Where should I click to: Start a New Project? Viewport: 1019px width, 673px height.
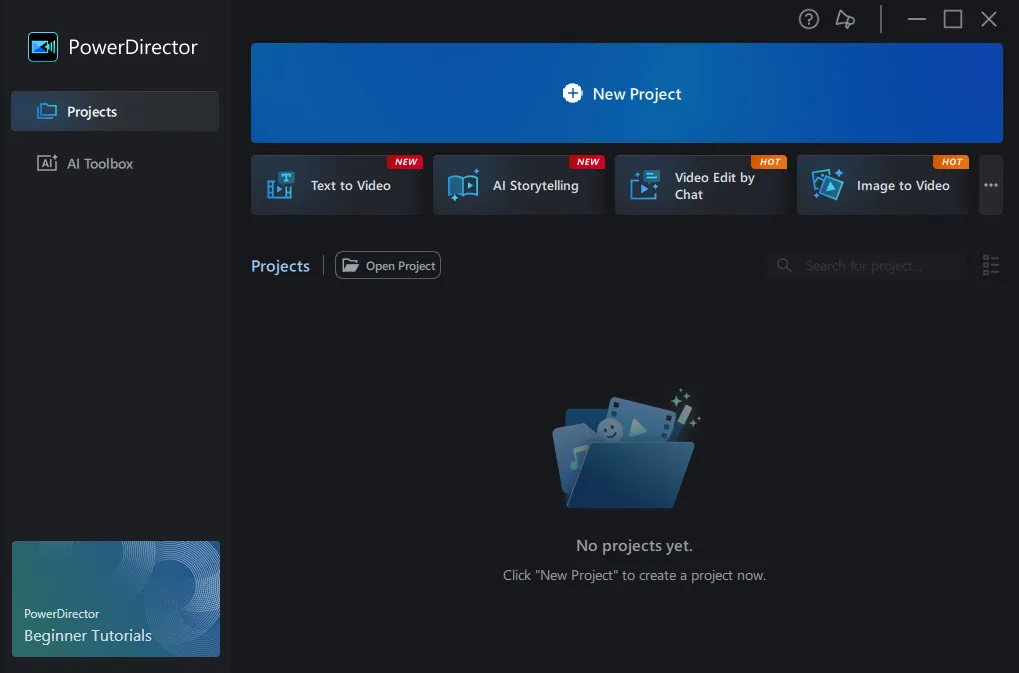point(626,93)
